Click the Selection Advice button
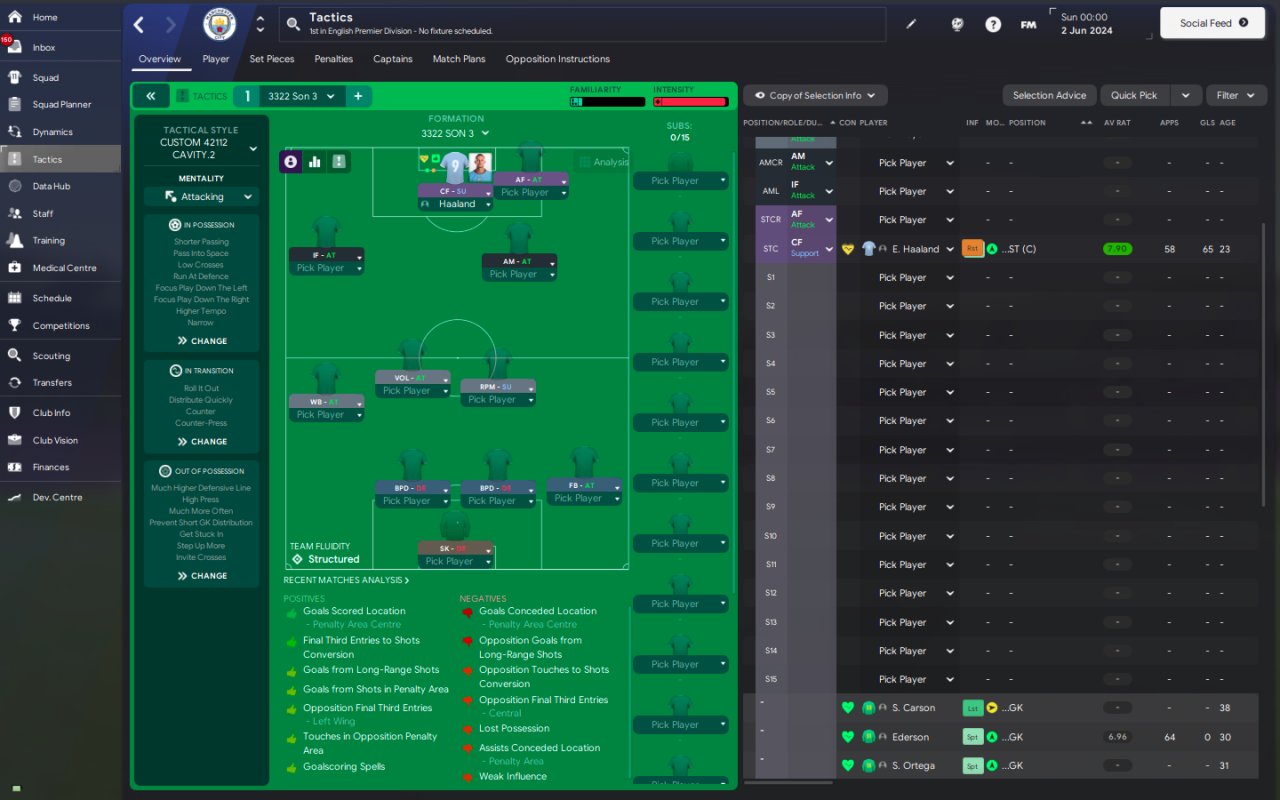 [1049, 95]
